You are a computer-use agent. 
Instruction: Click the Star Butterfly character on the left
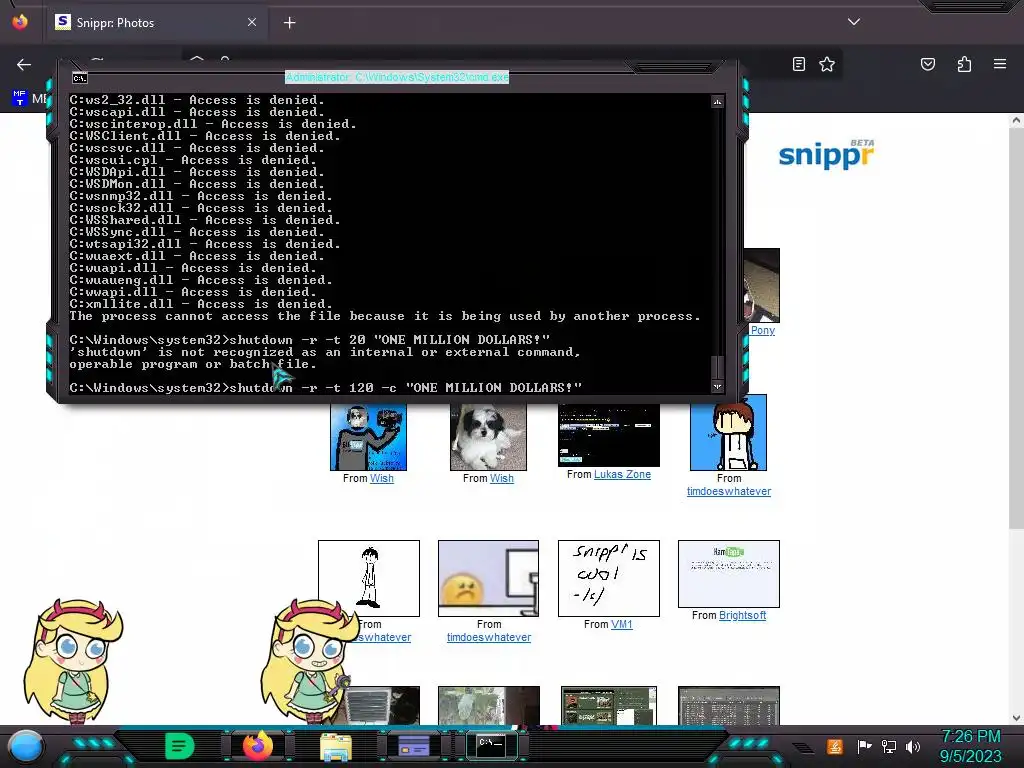73,661
